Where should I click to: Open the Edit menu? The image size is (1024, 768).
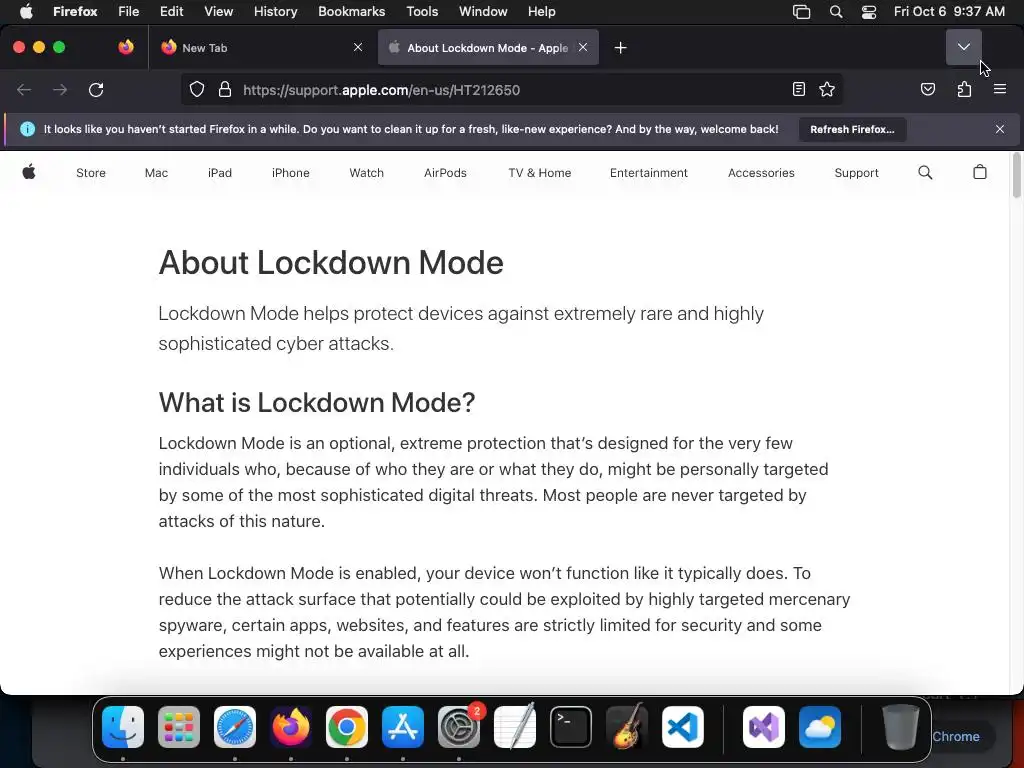pyautogui.click(x=172, y=12)
